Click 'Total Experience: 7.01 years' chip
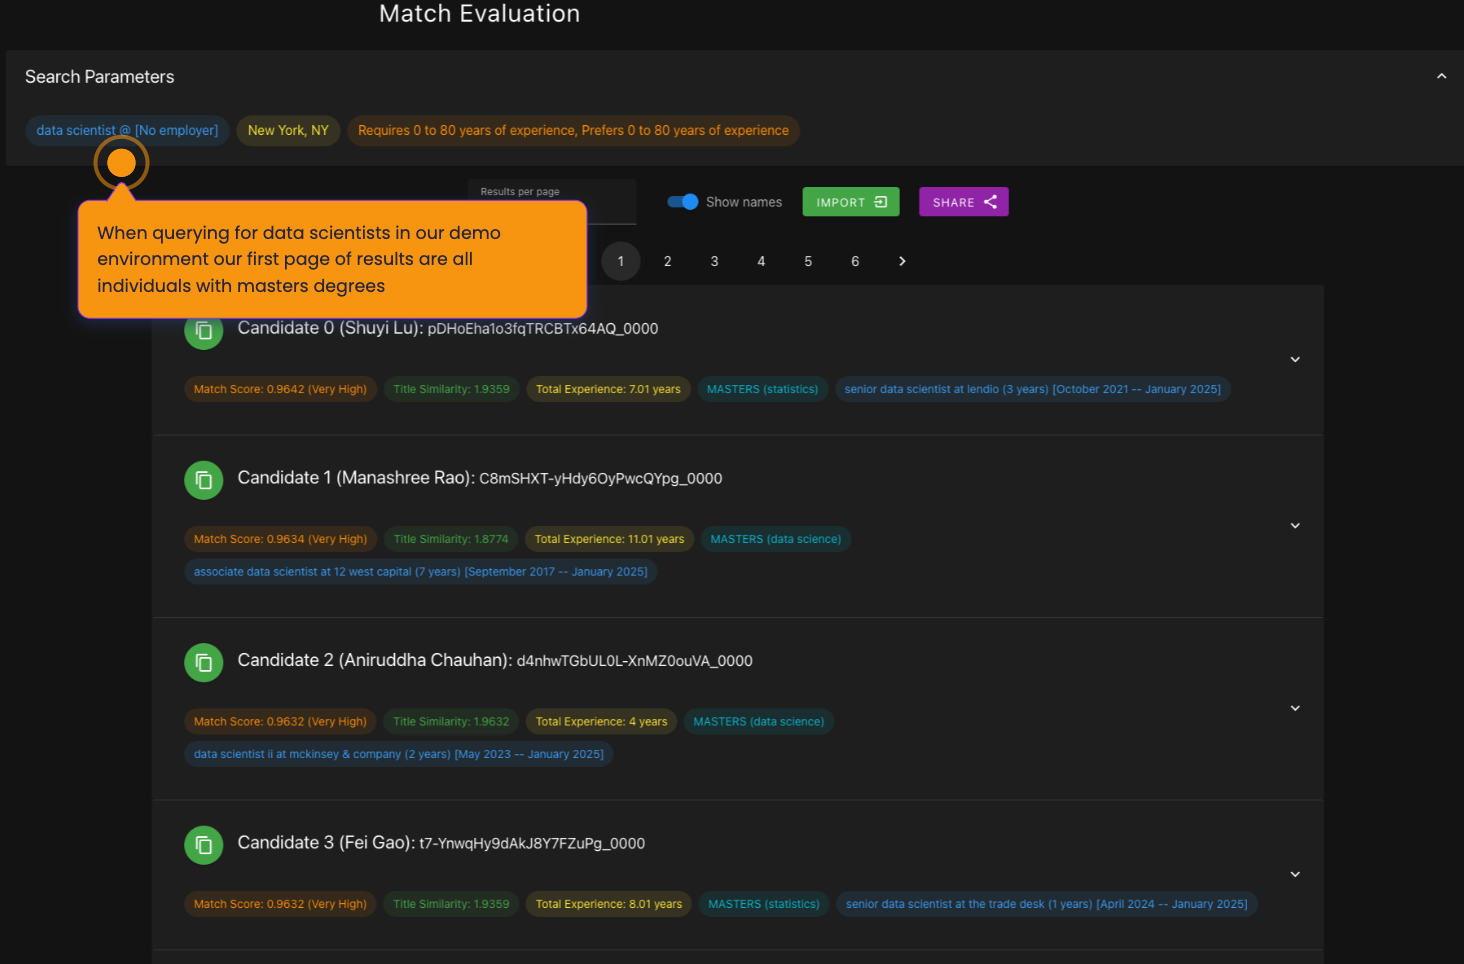Viewport: 1464px width, 964px height. coord(608,389)
